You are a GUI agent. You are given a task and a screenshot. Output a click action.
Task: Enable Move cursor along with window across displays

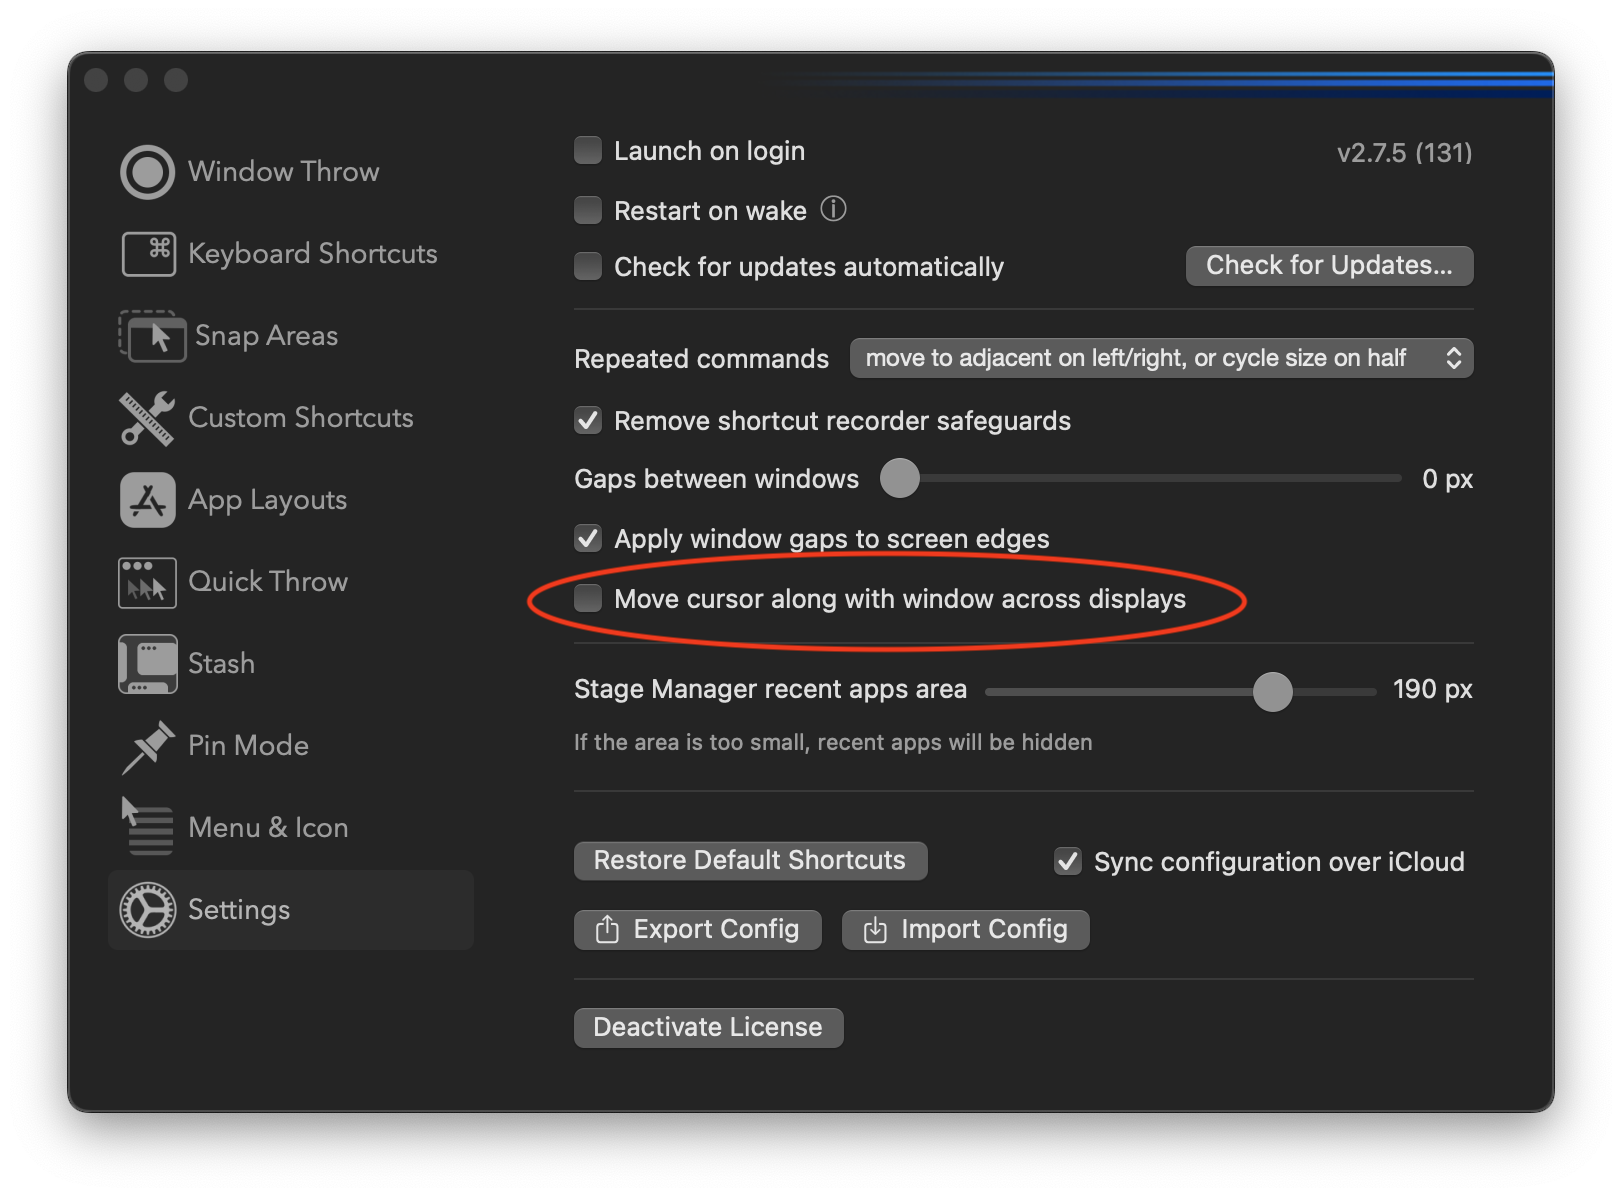point(587,599)
